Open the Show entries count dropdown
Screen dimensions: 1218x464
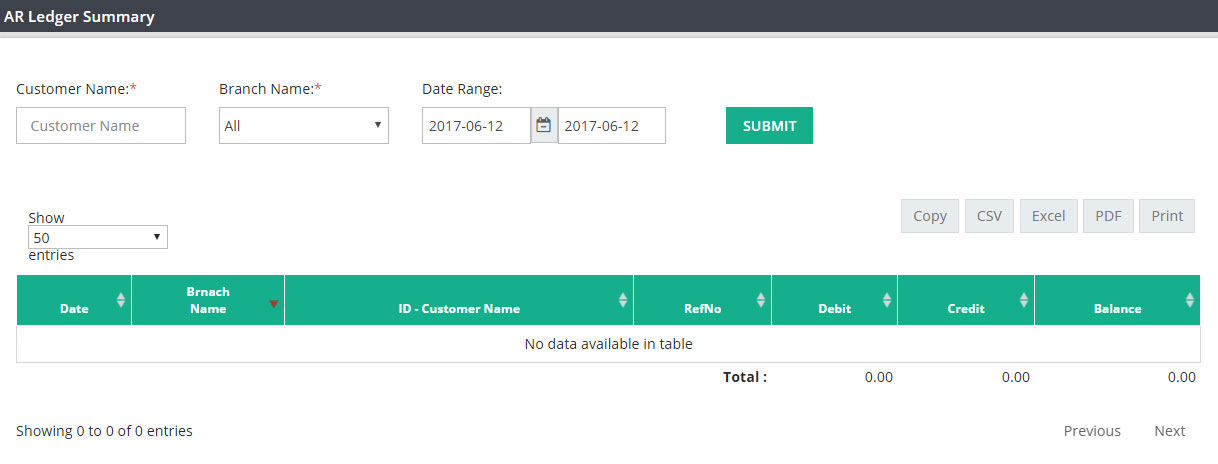point(98,237)
